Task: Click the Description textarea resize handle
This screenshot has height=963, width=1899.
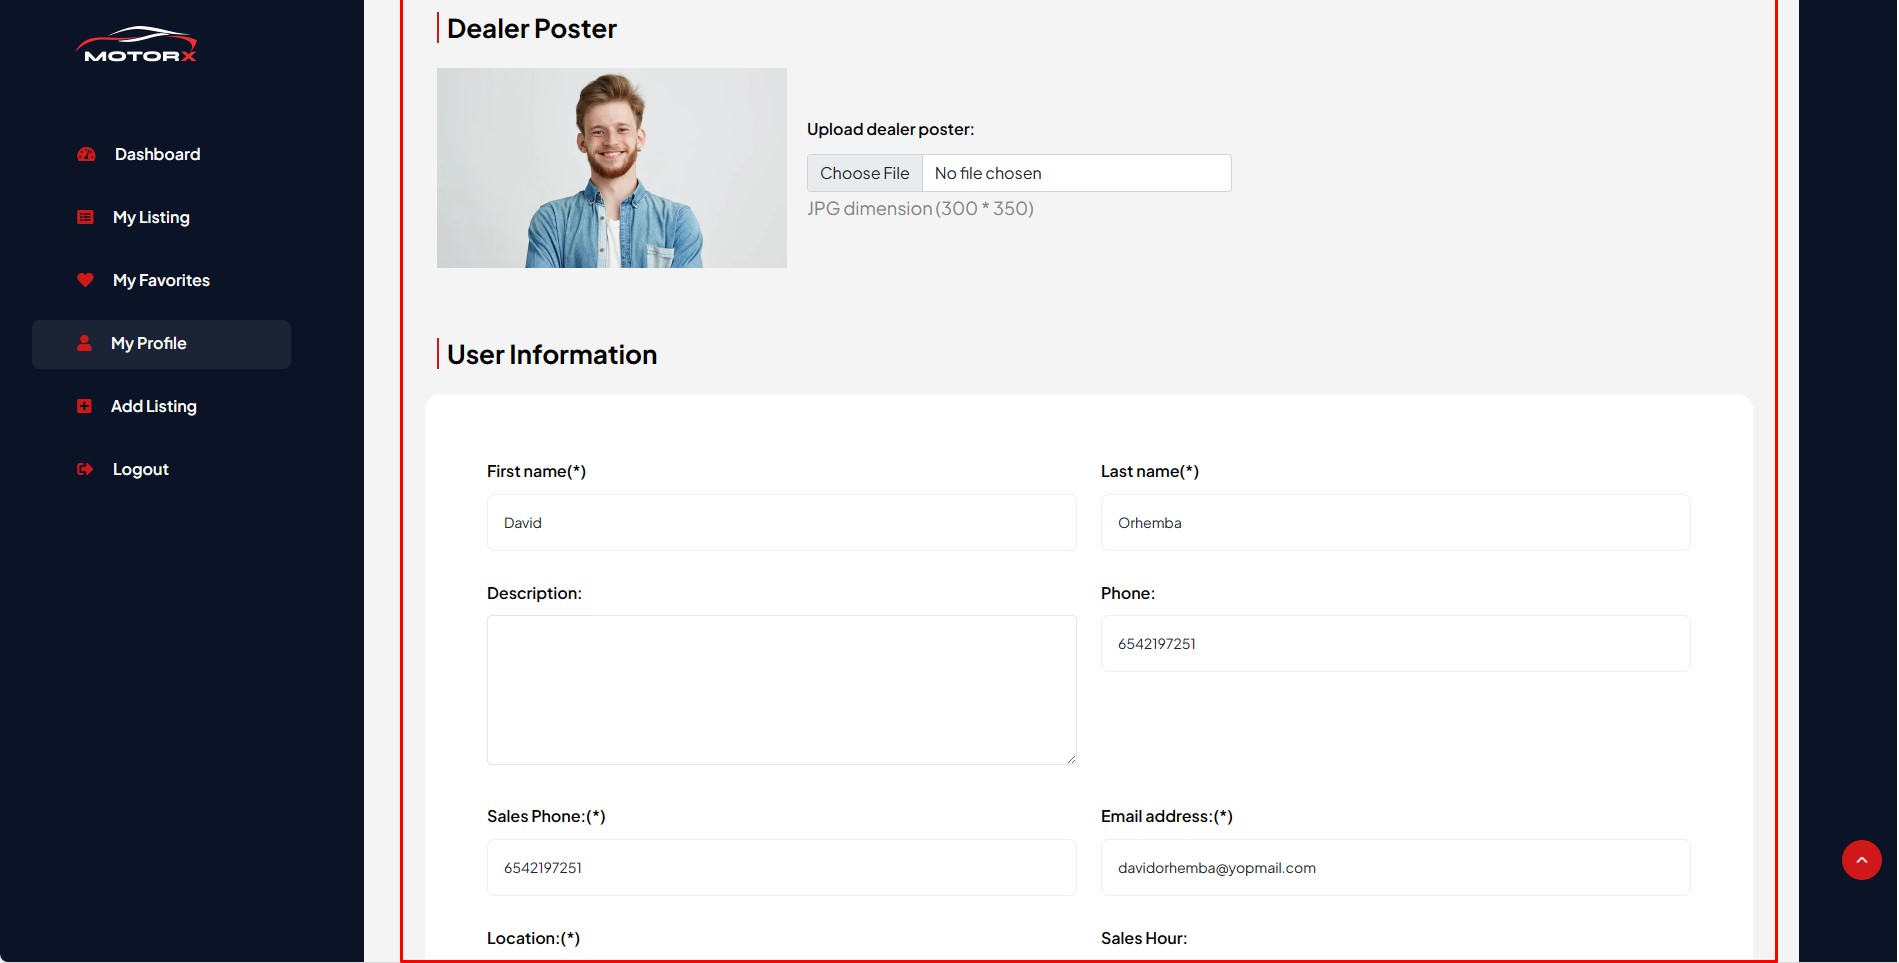Action: [x=1070, y=758]
